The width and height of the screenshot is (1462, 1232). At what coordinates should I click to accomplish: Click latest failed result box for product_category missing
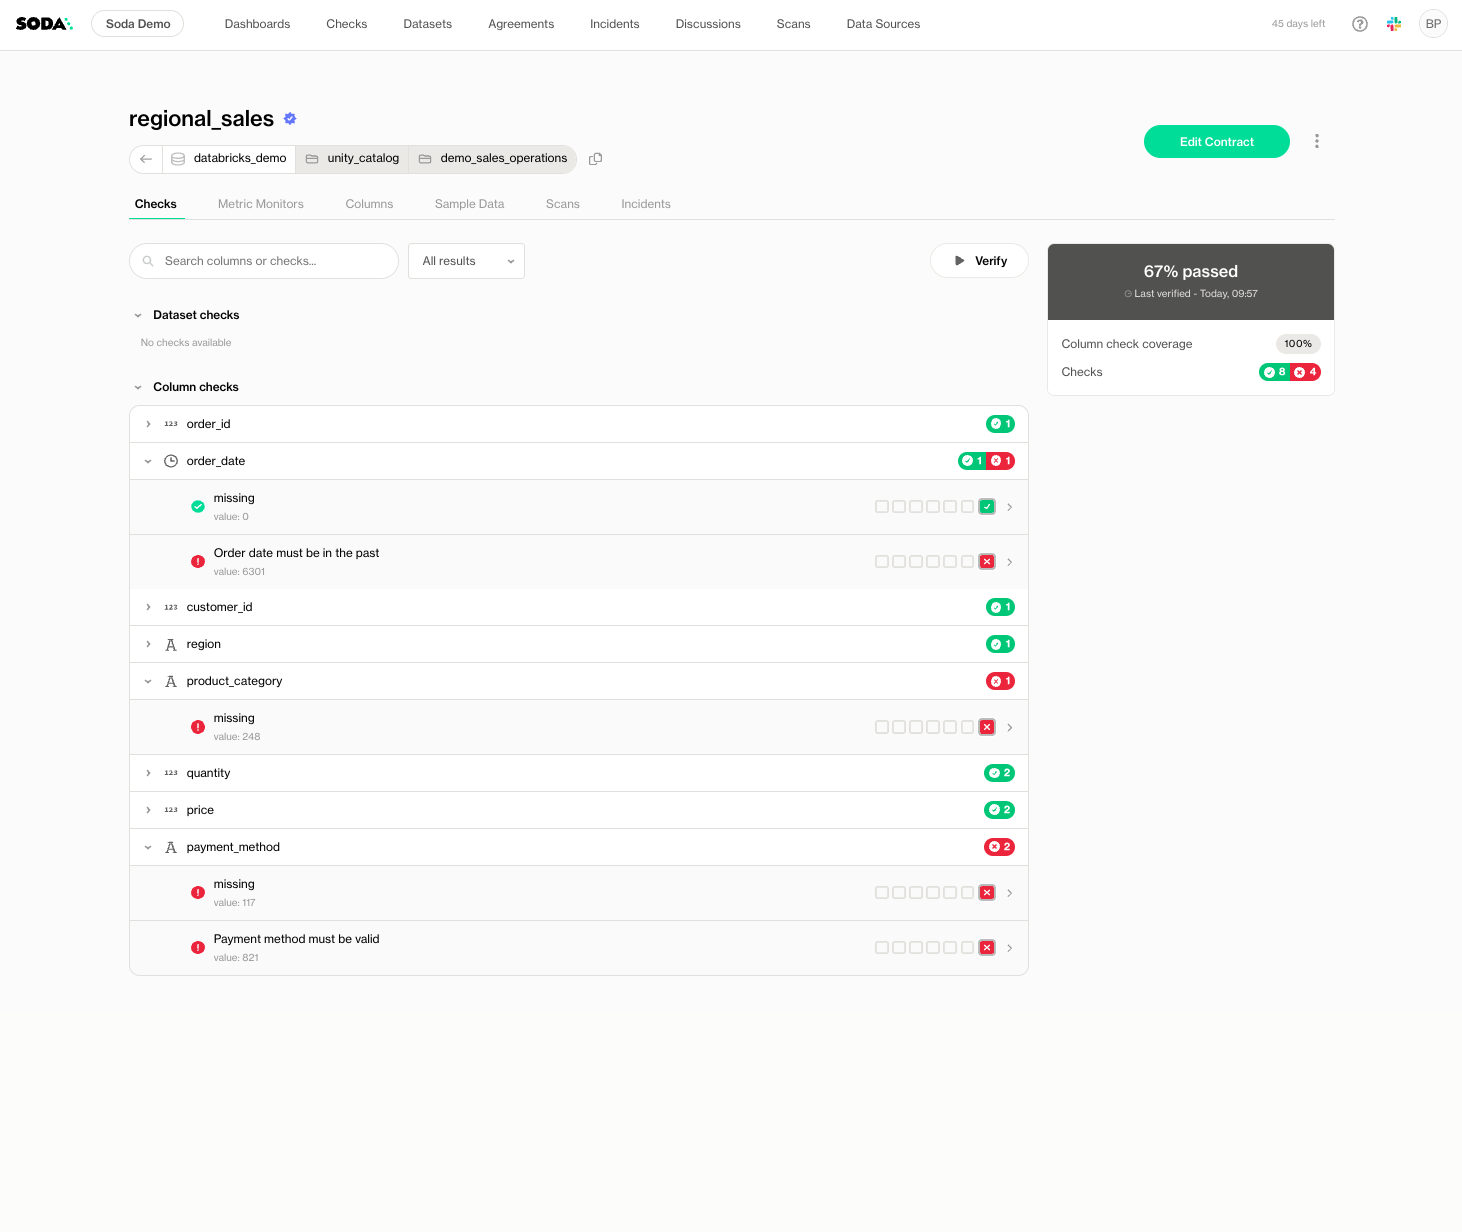coord(987,727)
